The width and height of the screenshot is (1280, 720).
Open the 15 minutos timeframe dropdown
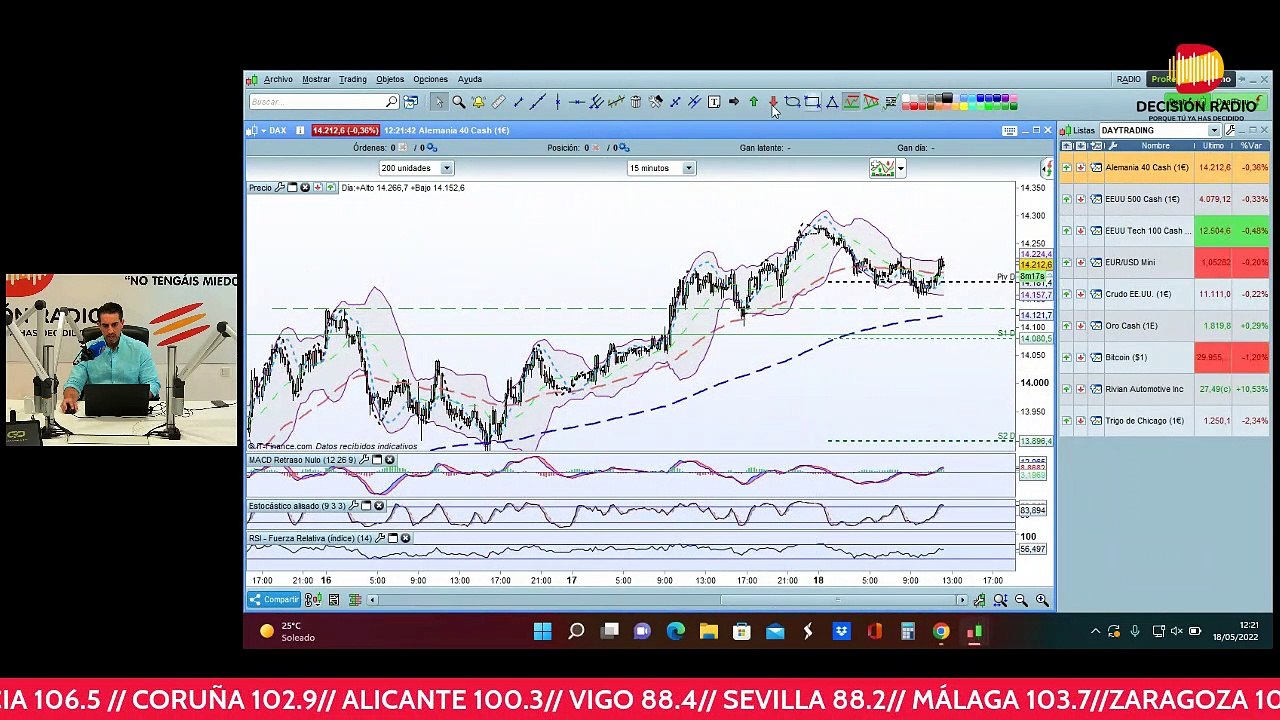pyautogui.click(x=661, y=168)
